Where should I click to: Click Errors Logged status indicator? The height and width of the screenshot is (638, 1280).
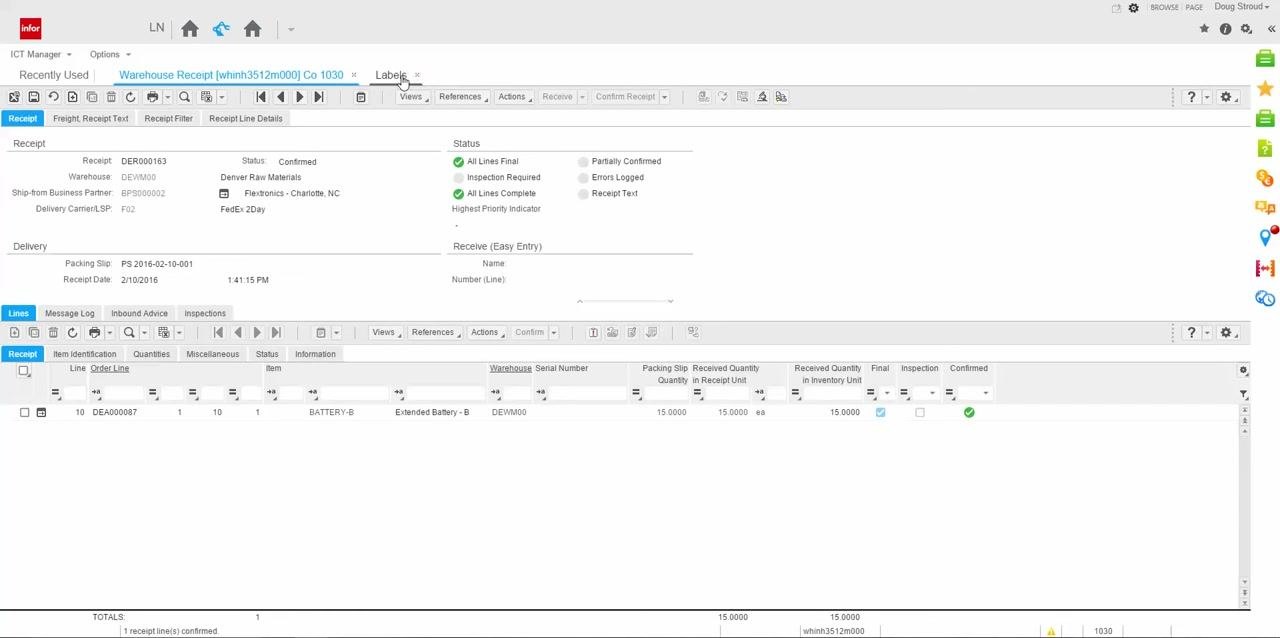pos(583,177)
